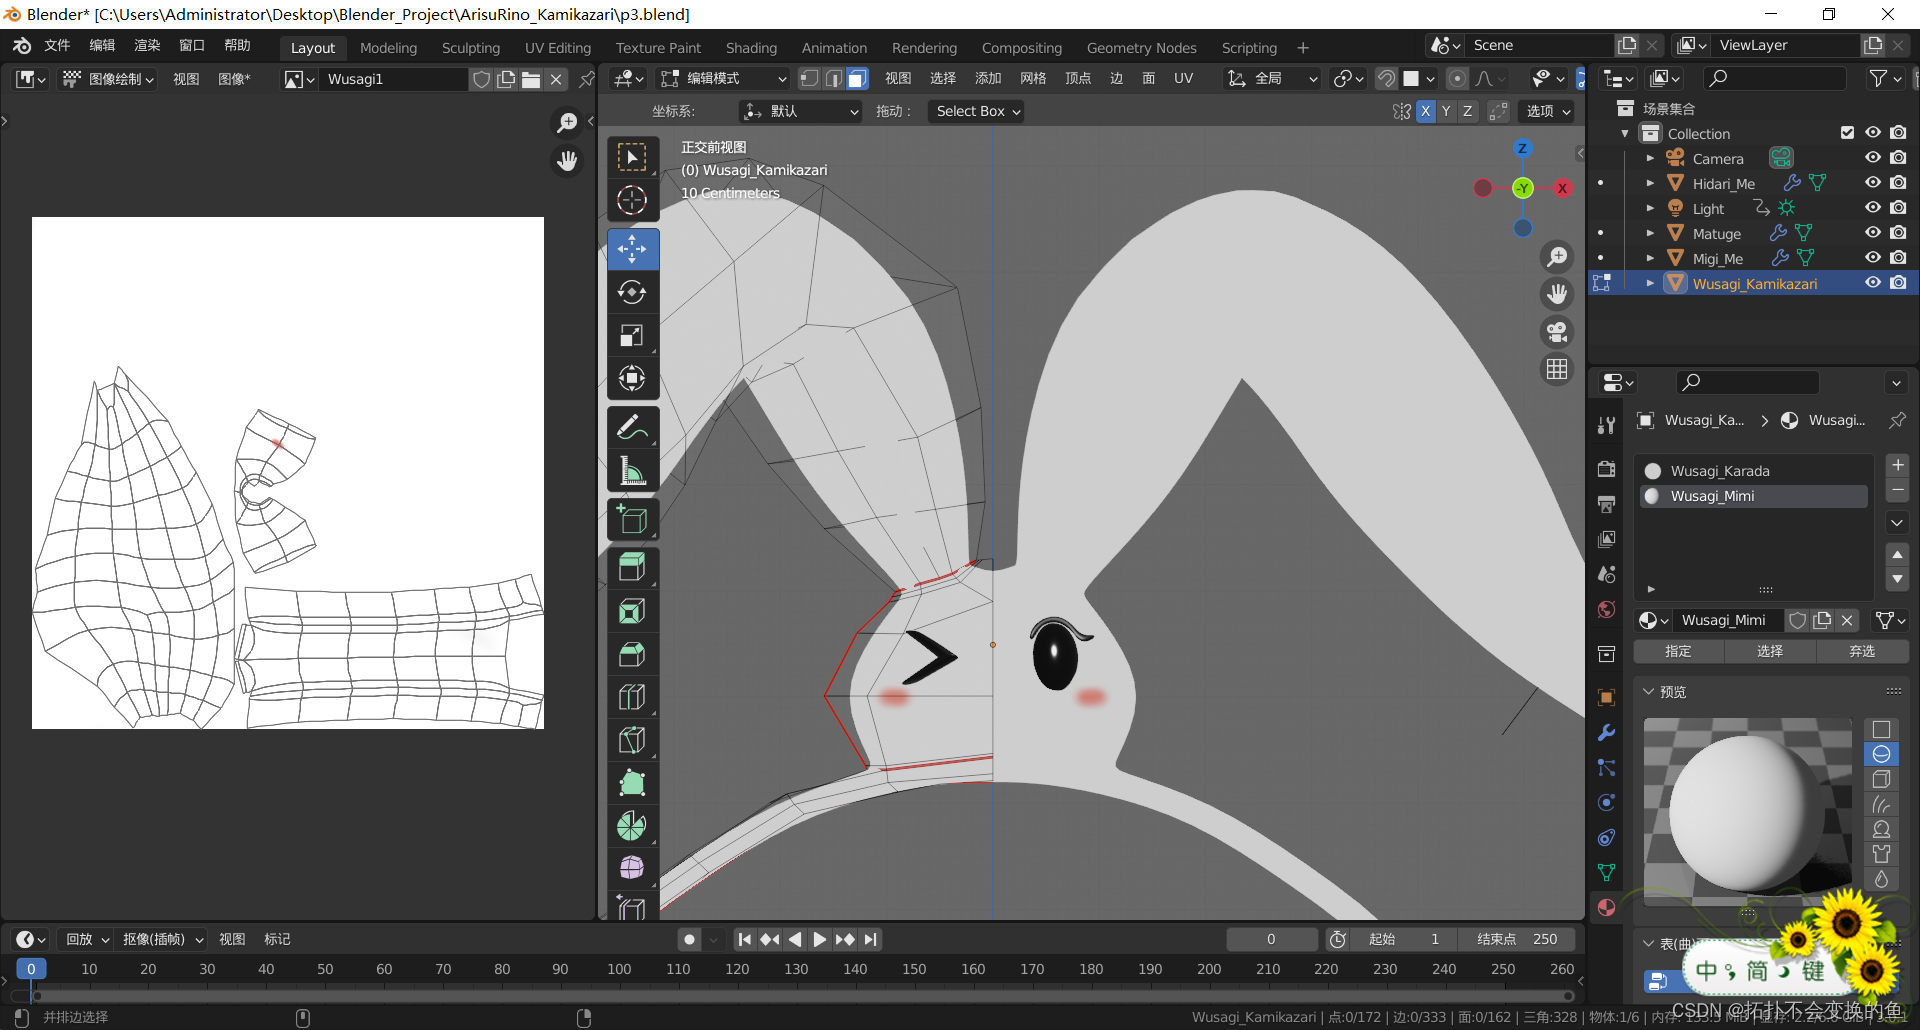
Task: Select the Move tool in viewport toolbar
Action: tap(632, 249)
